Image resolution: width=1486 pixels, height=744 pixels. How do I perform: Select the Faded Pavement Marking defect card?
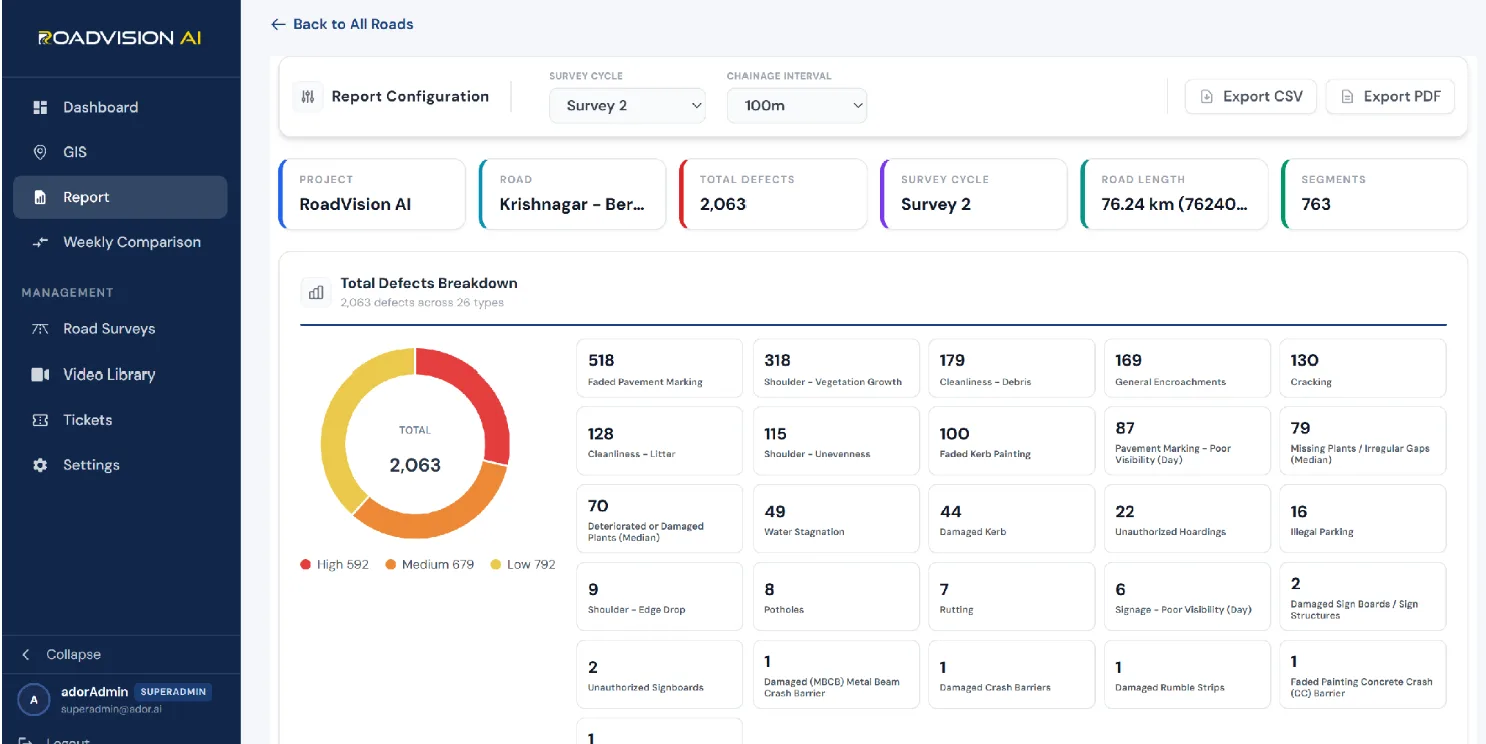point(660,368)
